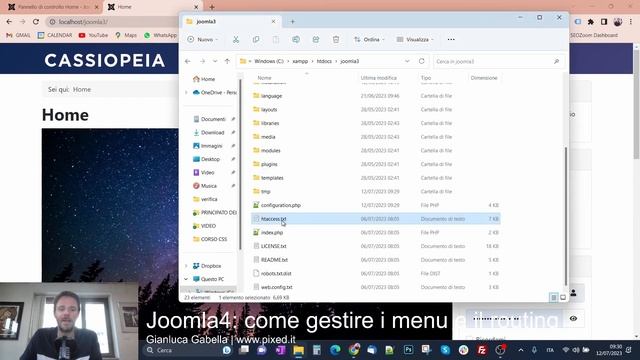The height and width of the screenshot is (360, 640).
Task: Select the web.config.txt file
Action: click(376, 287)
